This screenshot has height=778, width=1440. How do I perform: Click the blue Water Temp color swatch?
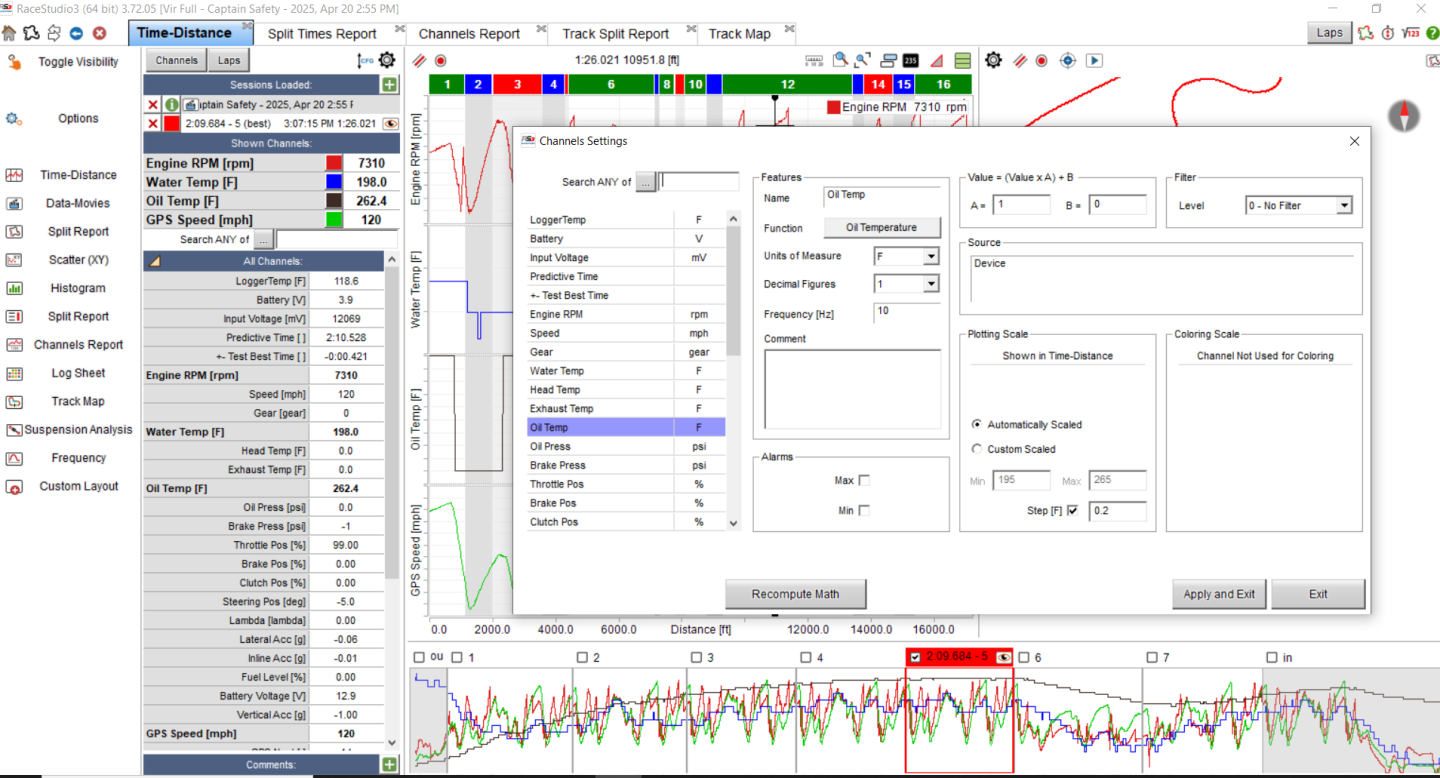[x=334, y=182]
